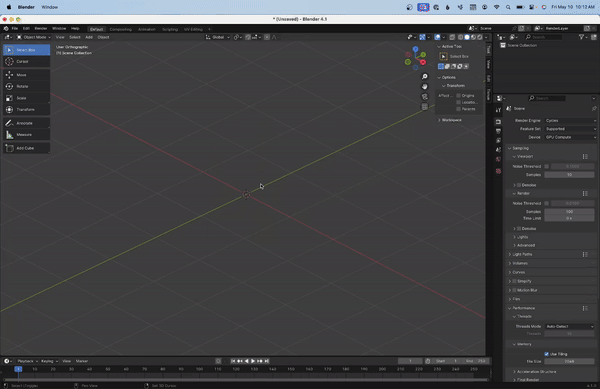
Task: Enable the Locations checkbox under Transform
Action: pos(458,102)
